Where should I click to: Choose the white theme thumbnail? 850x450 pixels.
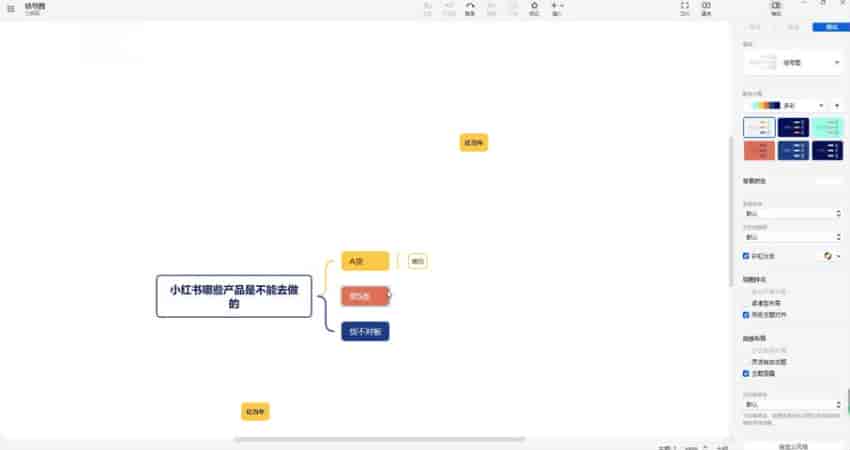[759, 127]
